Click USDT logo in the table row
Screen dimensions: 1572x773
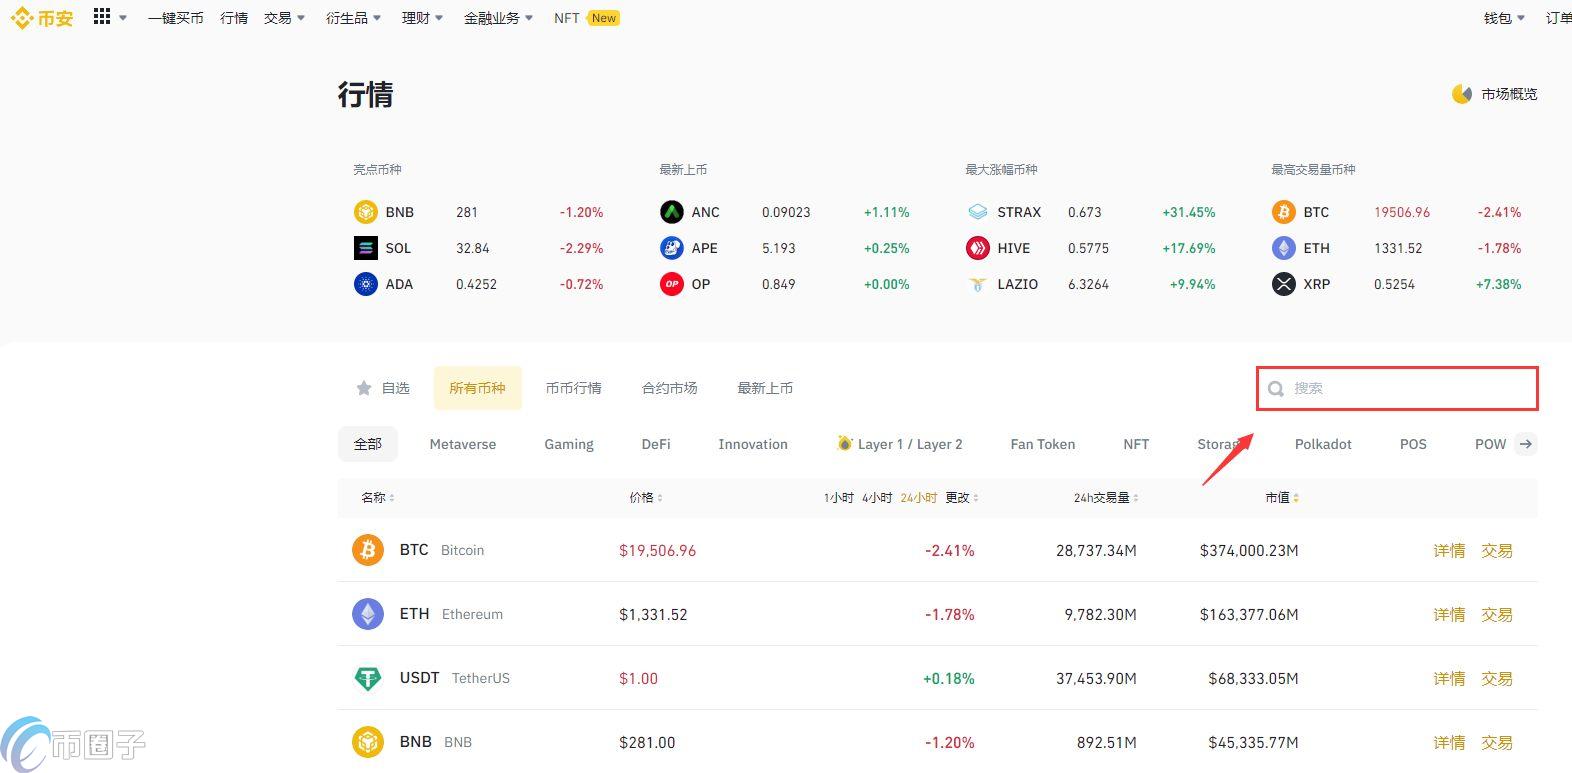tap(368, 678)
